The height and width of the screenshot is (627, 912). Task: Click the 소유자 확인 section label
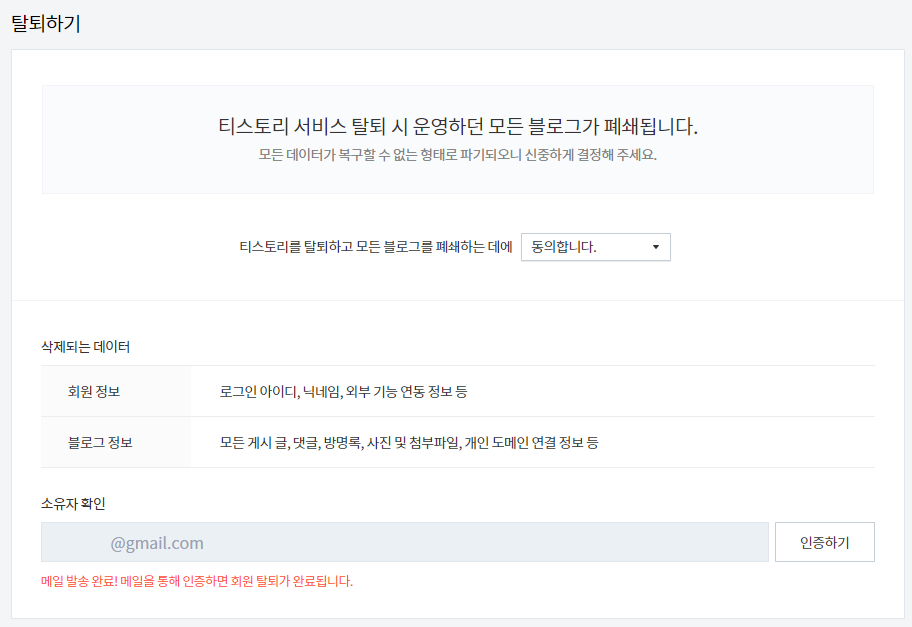pyautogui.click(x=73, y=503)
